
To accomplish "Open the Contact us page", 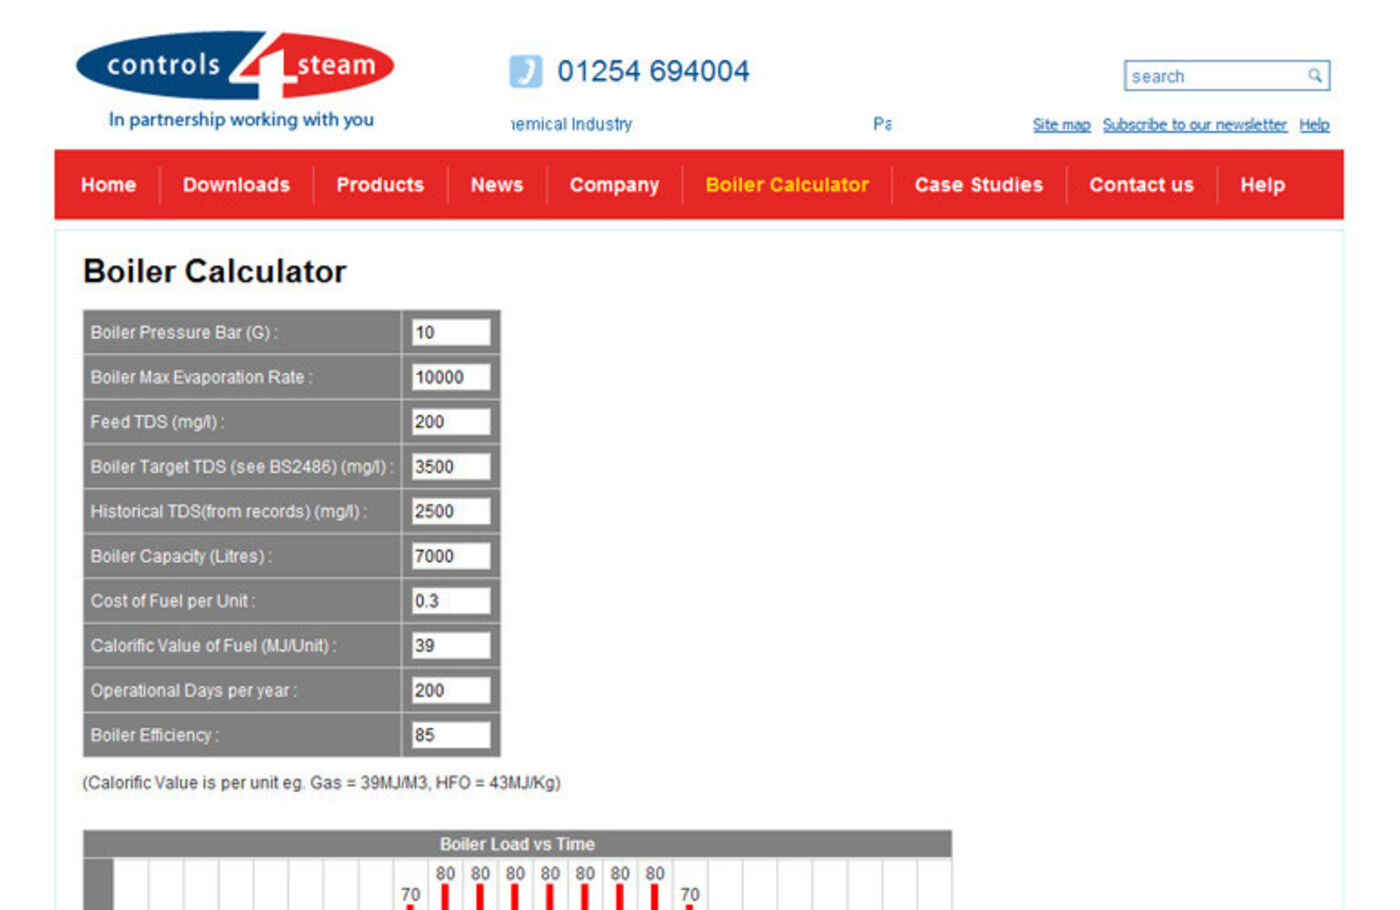I will click(x=1141, y=185).
